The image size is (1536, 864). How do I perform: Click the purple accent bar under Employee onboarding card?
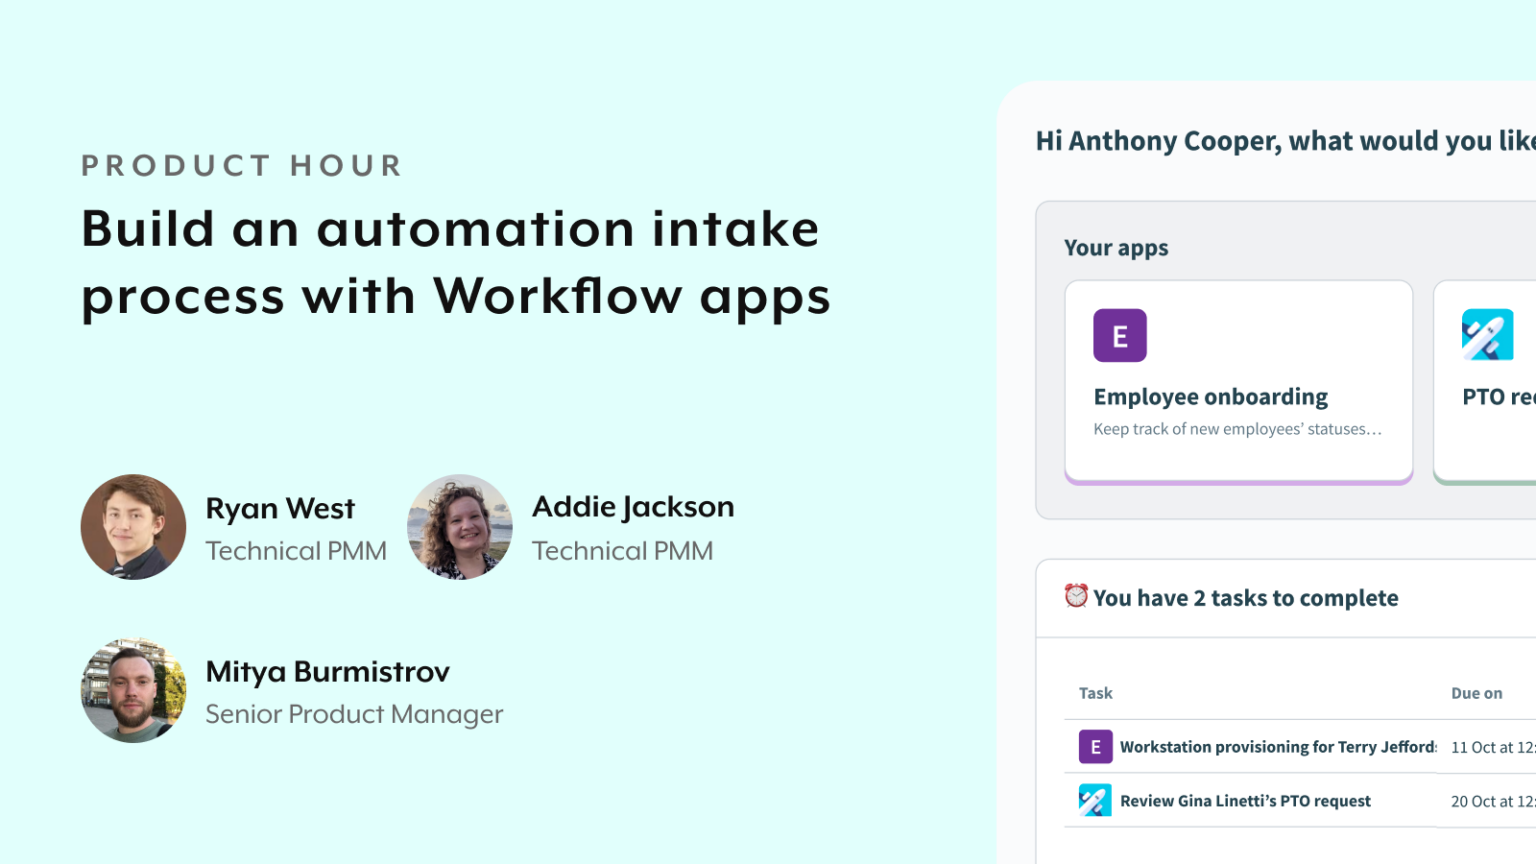point(1239,480)
